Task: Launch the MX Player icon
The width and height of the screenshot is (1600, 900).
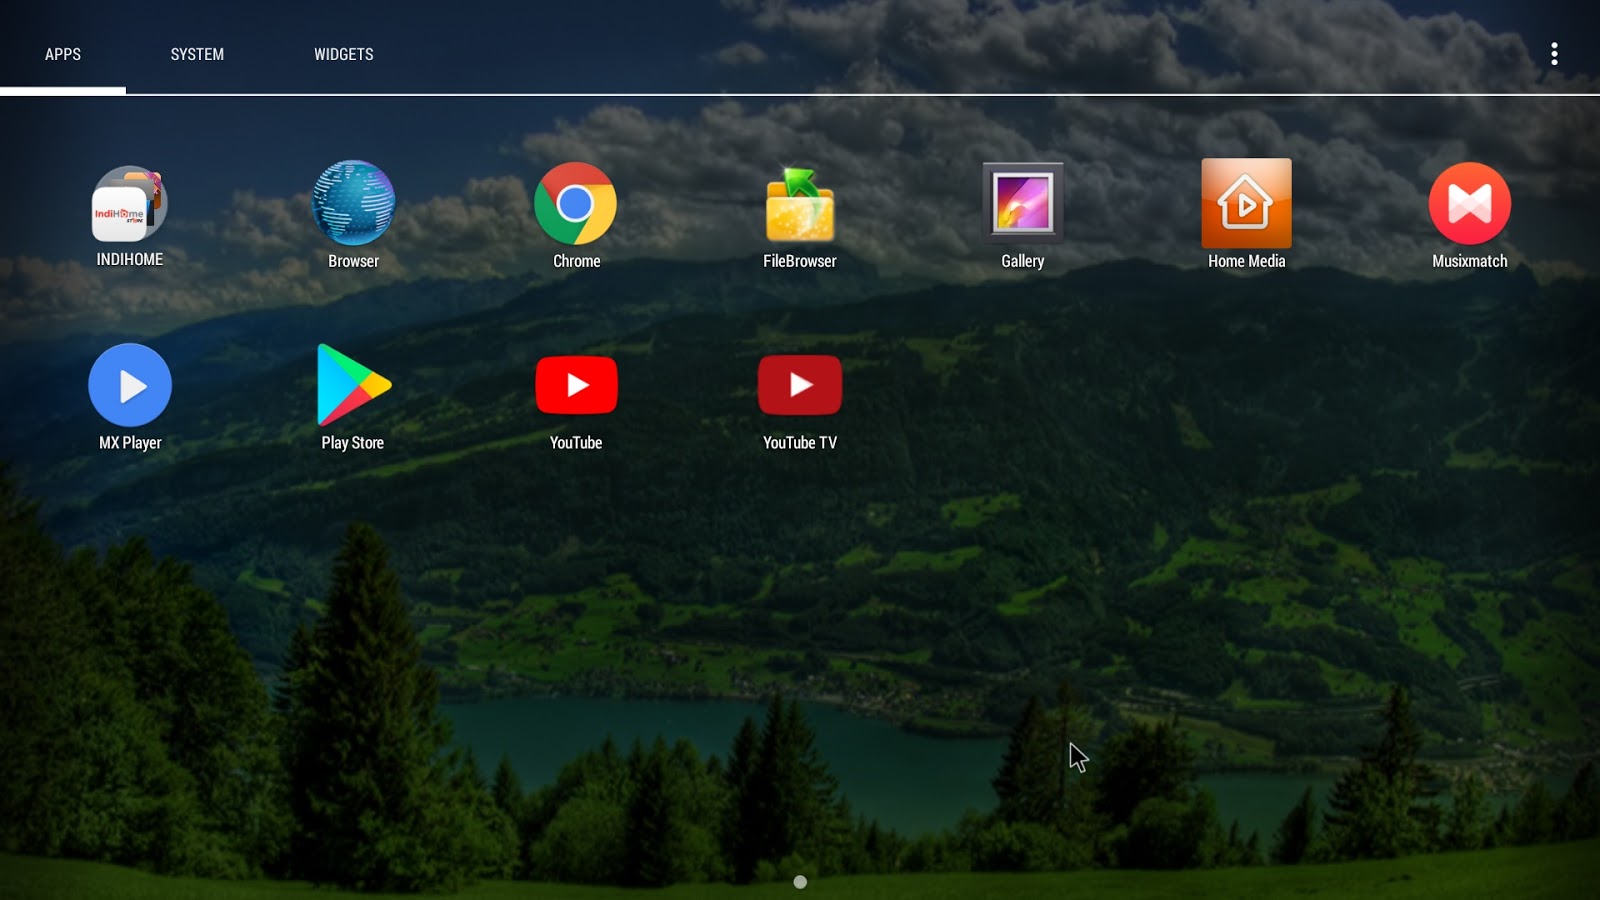Action: pos(130,385)
